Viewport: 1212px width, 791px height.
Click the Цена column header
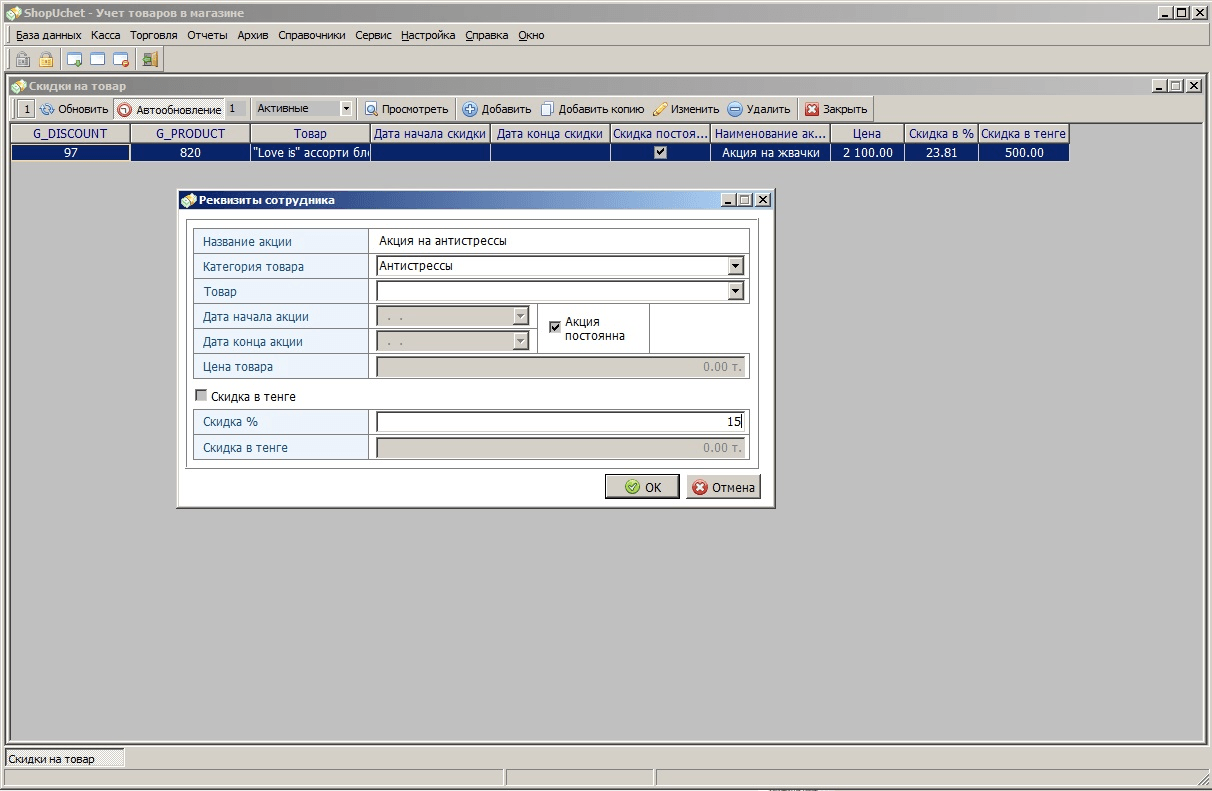tap(867, 133)
